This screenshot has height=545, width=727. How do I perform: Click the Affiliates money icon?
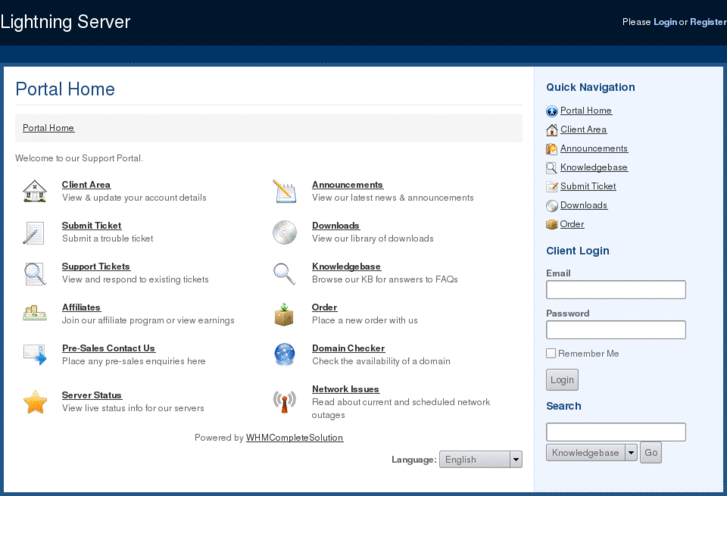(x=35, y=313)
